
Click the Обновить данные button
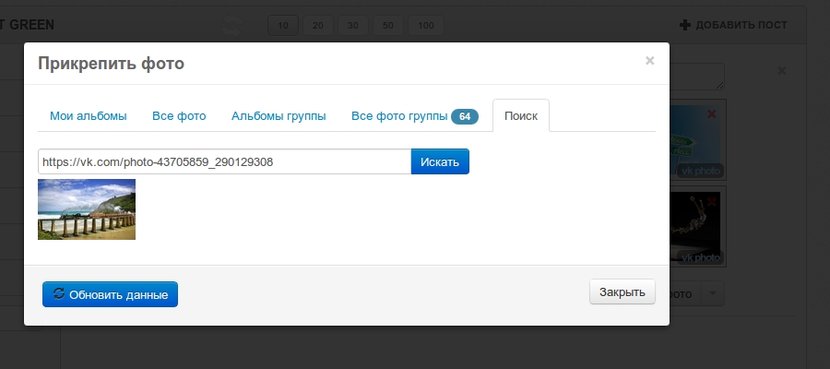tap(110, 294)
